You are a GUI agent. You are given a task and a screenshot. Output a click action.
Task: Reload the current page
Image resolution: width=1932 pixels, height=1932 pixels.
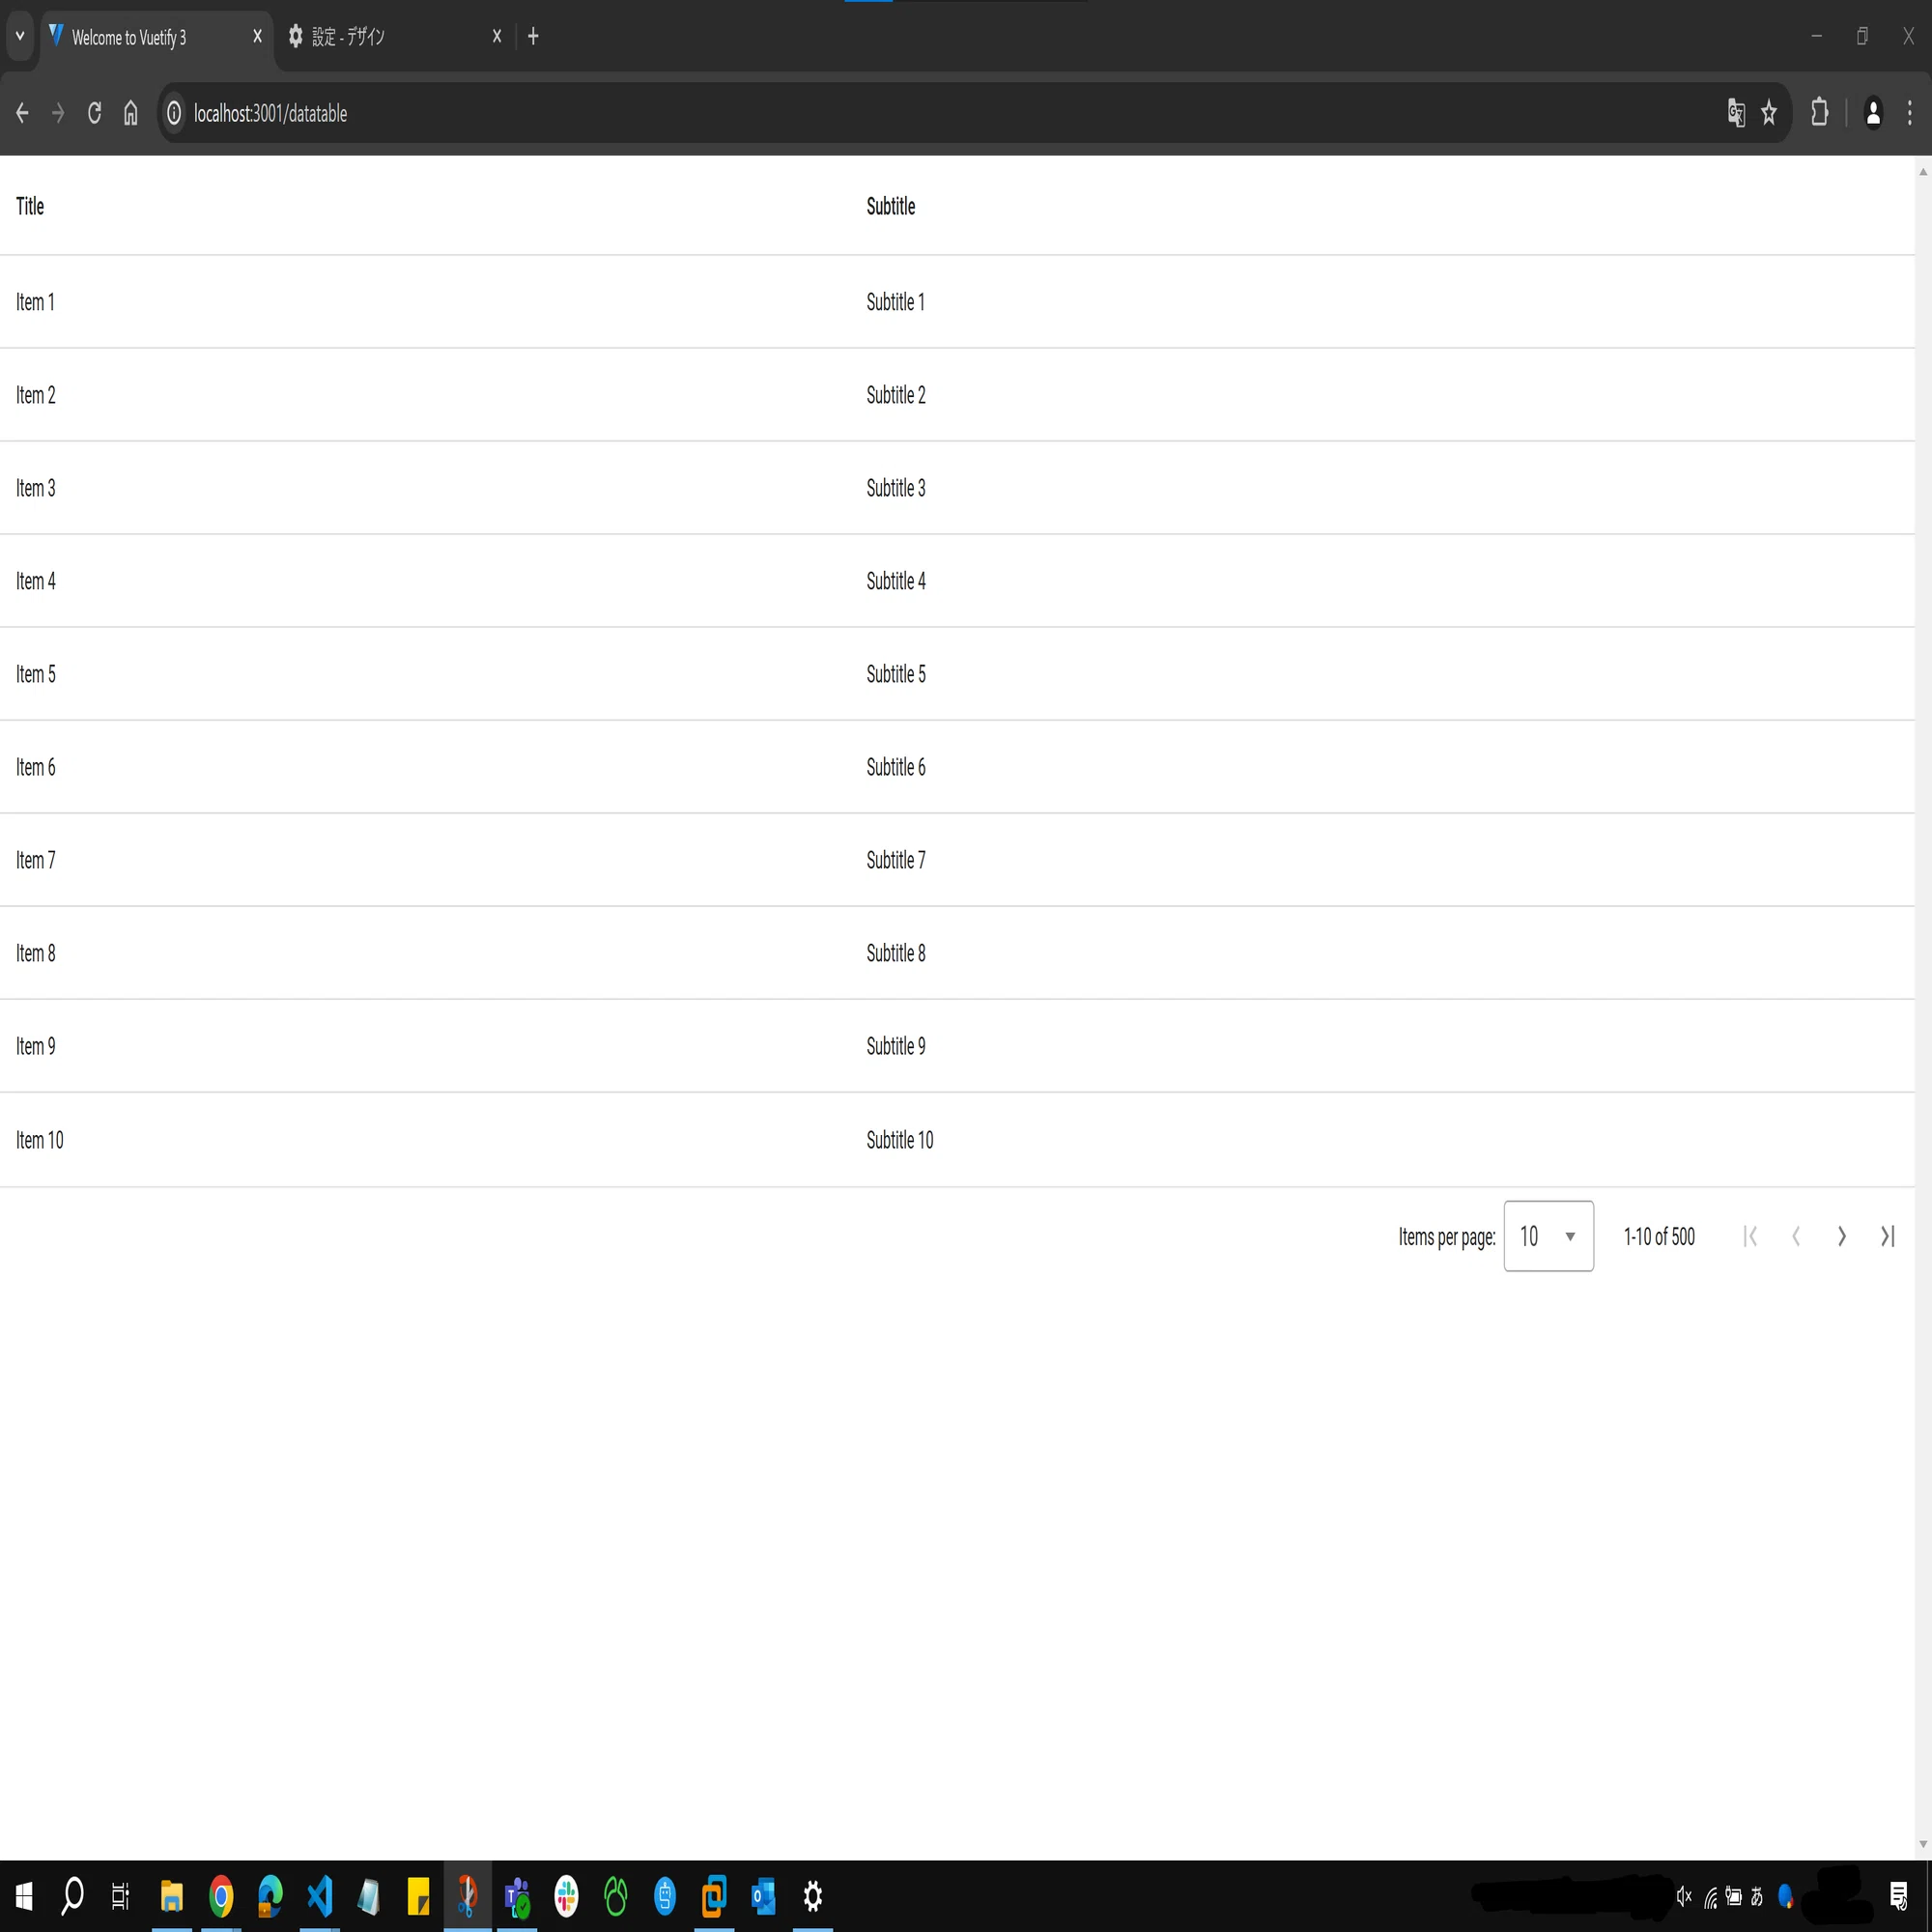[94, 113]
